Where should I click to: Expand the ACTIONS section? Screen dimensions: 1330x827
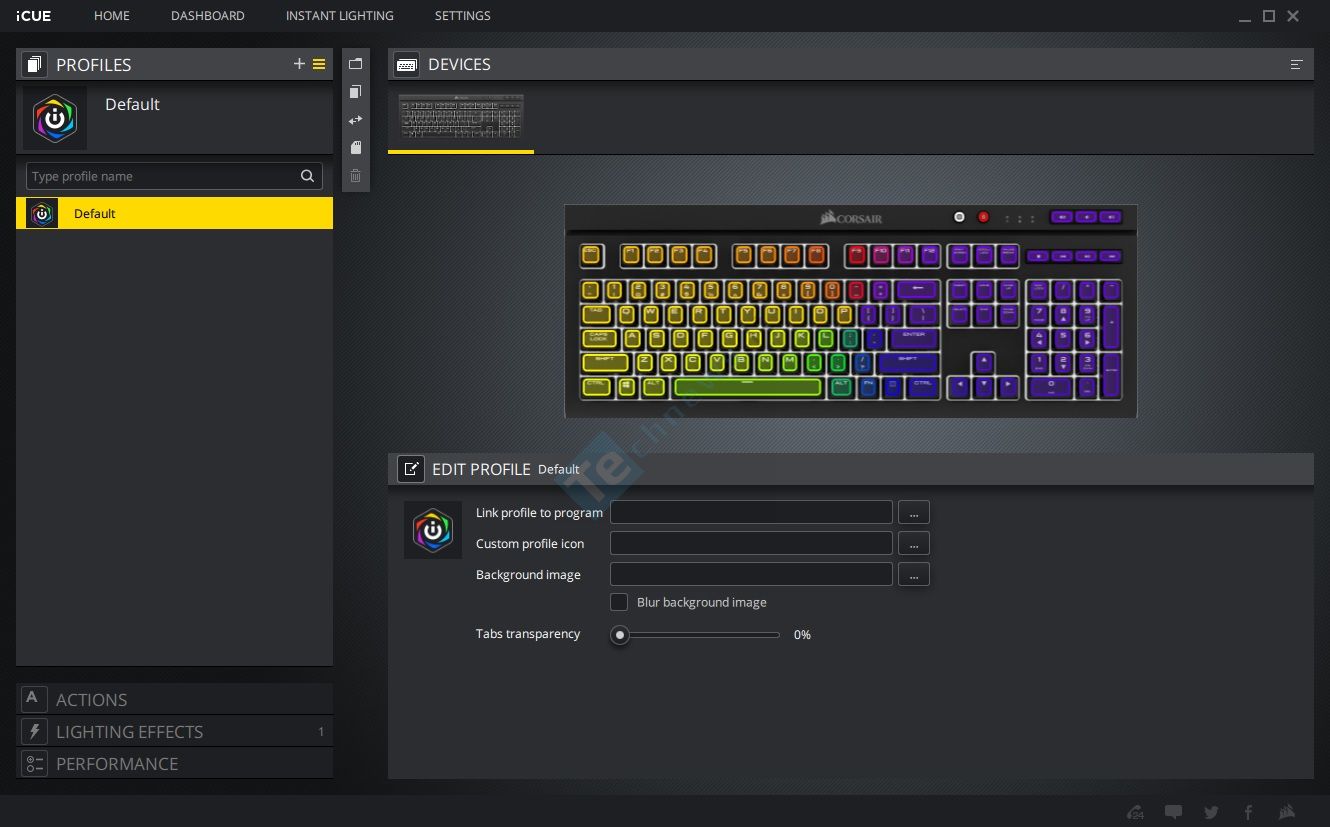(x=174, y=699)
